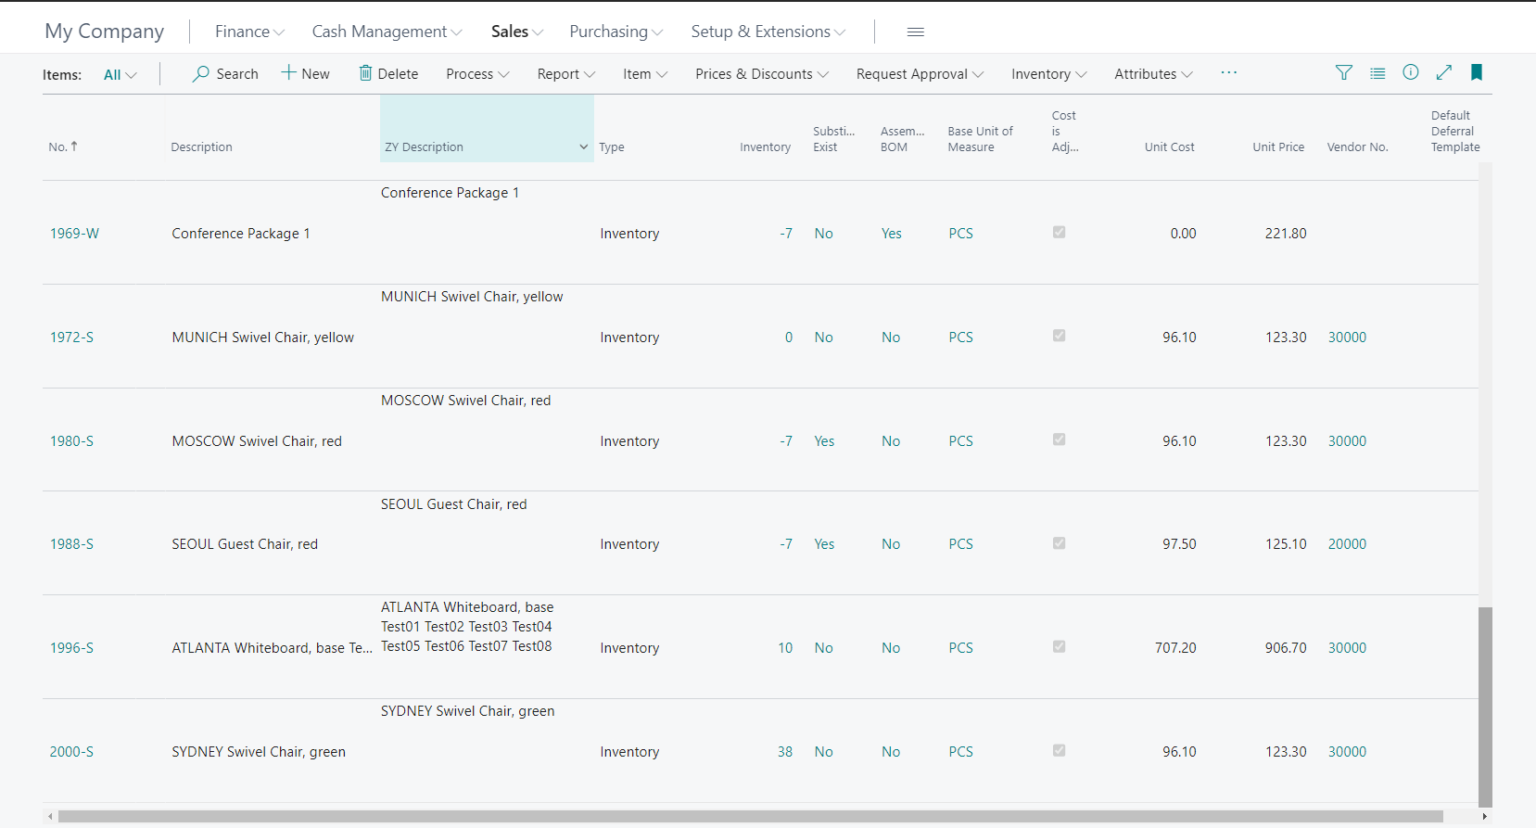Bookmark this page using the bookmark icon

pyautogui.click(x=1477, y=72)
